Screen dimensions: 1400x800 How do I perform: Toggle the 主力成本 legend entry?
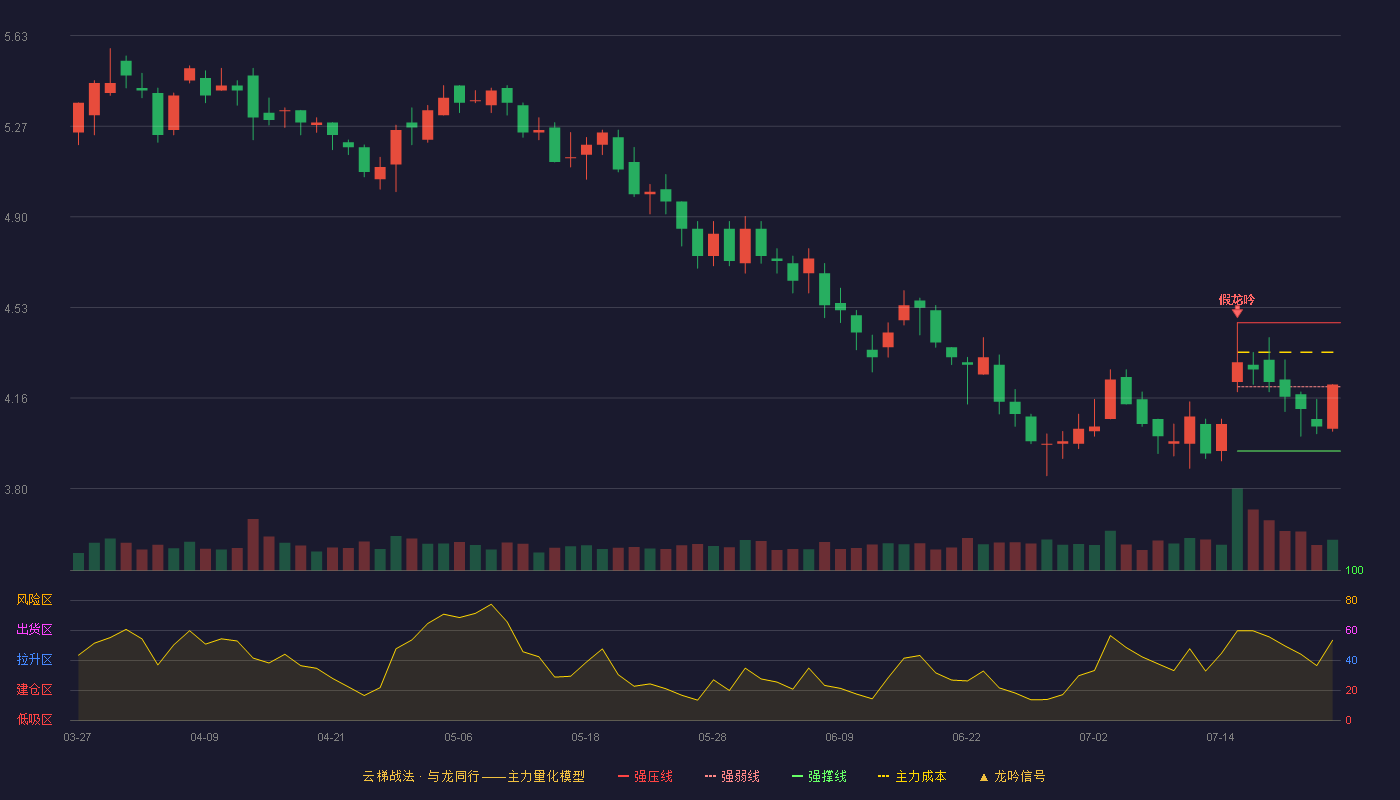912,776
